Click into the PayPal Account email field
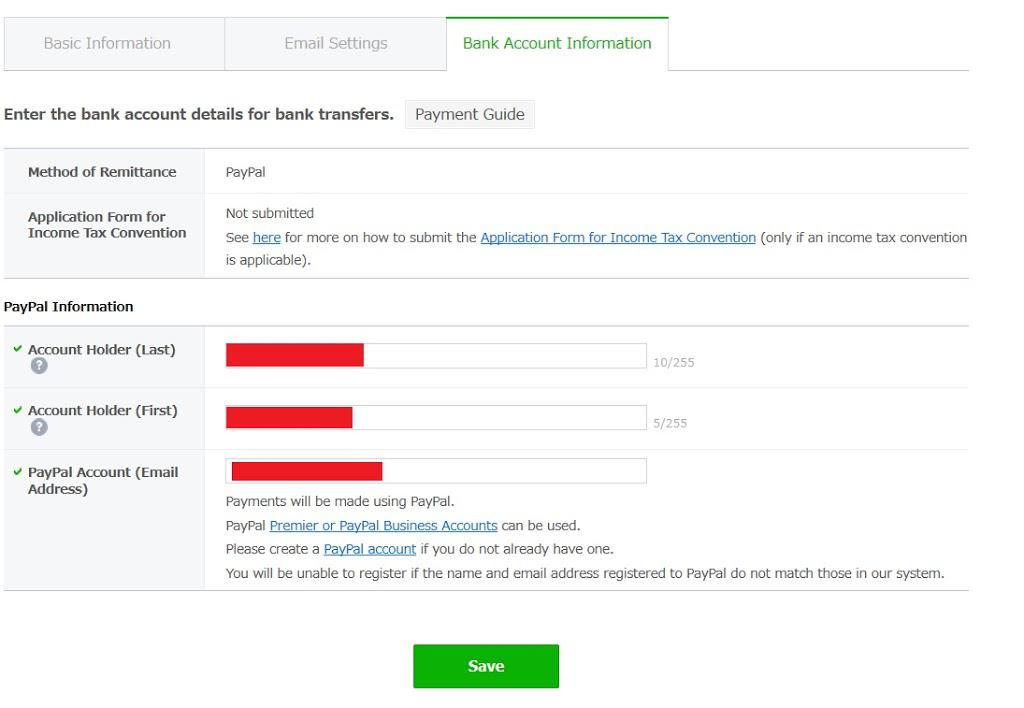The image size is (1024, 708). (x=510, y=471)
